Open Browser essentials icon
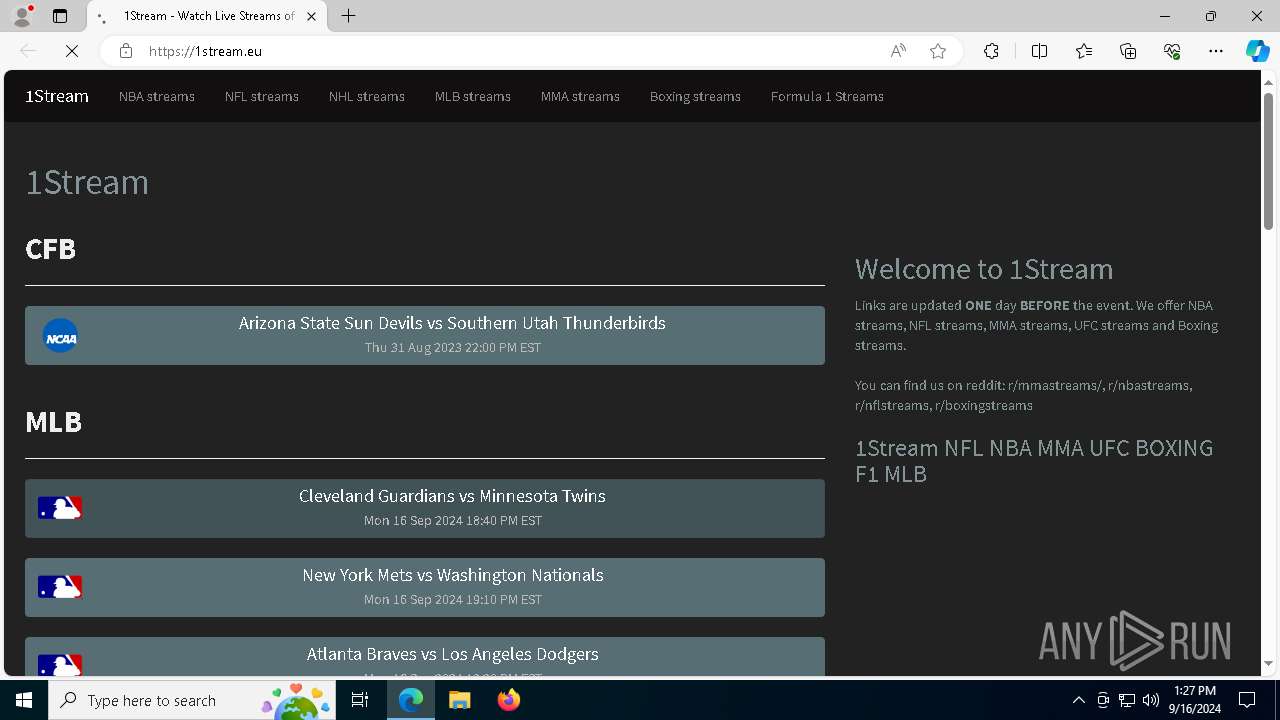This screenshot has width=1280, height=720. 1172,51
